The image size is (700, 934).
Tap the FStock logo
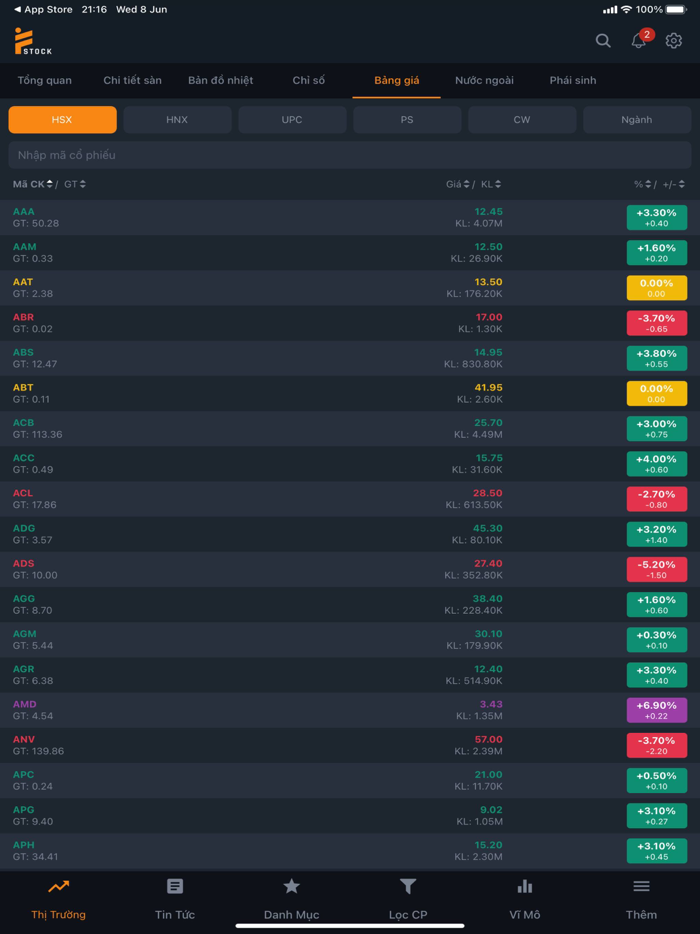(33, 42)
